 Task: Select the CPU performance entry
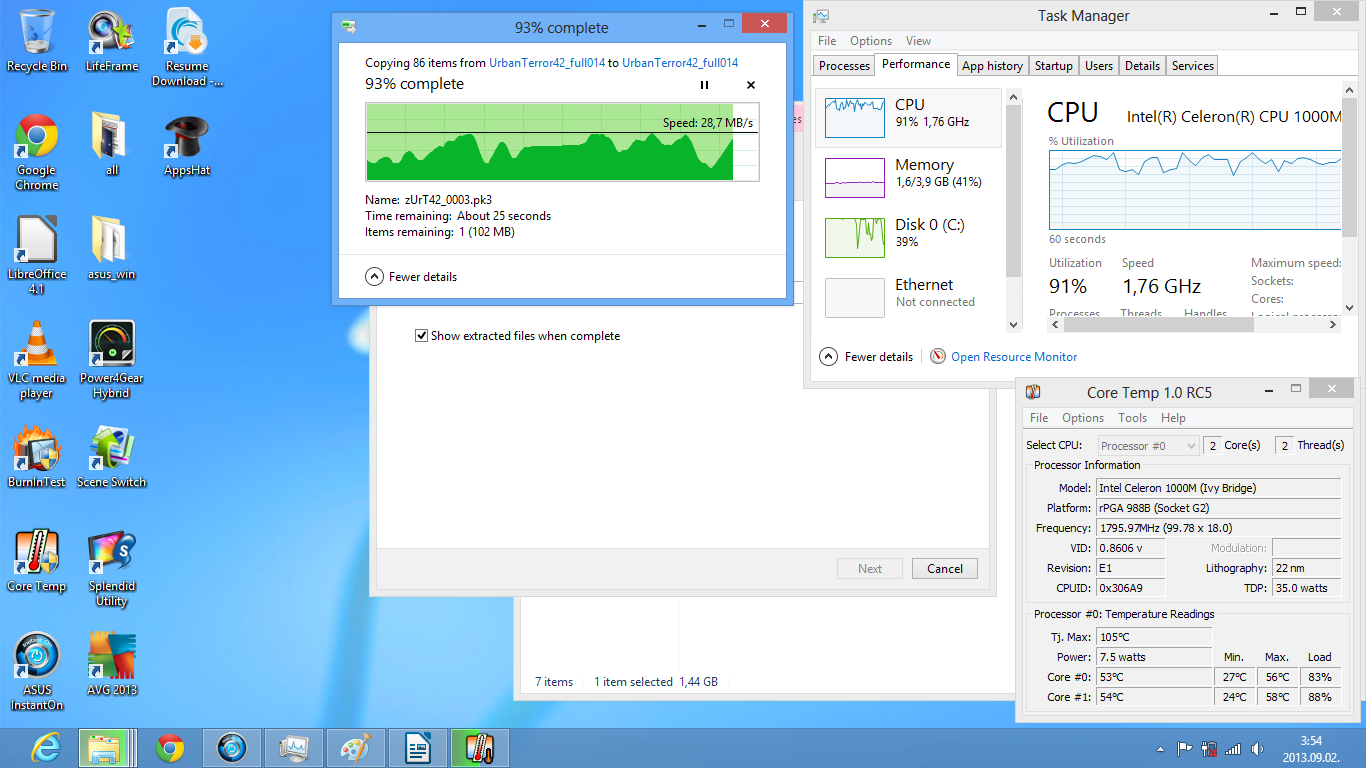910,117
